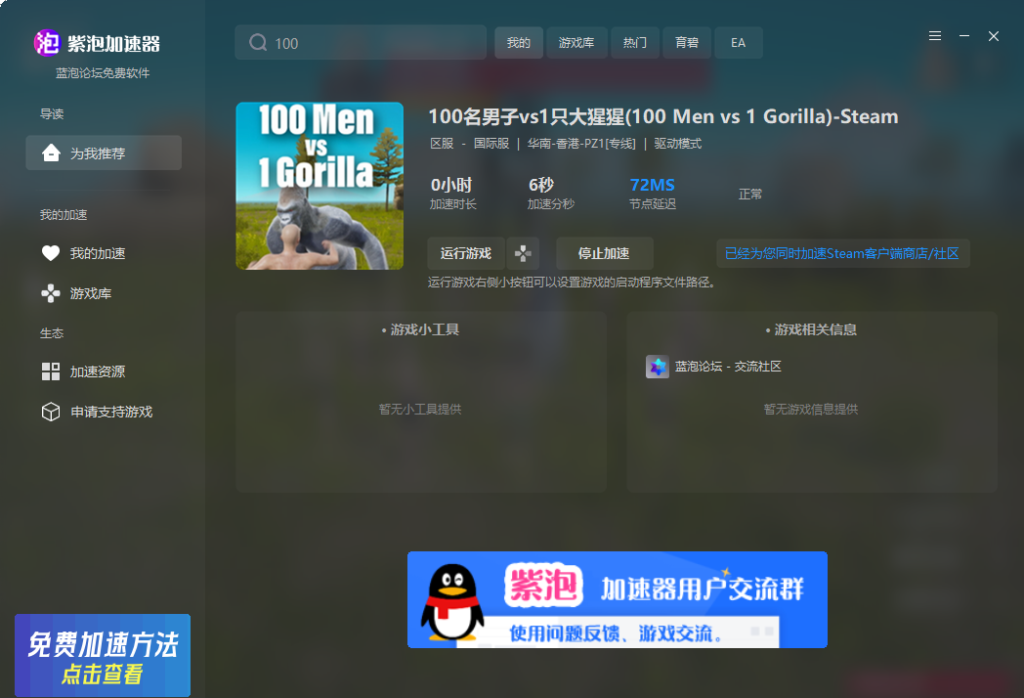The width and height of the screenshot is (1024, 698).
Task: Open the 蓝泡论坛 - 交流社区 link
Action: coord(728,366)
